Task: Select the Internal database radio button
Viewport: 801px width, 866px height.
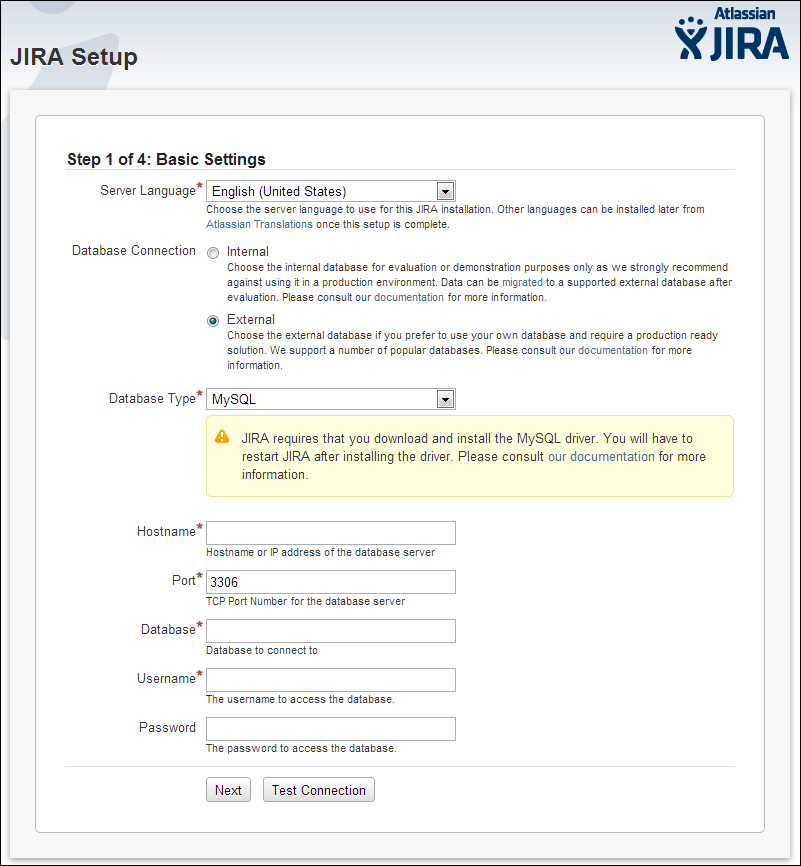Action: (213, 253)
